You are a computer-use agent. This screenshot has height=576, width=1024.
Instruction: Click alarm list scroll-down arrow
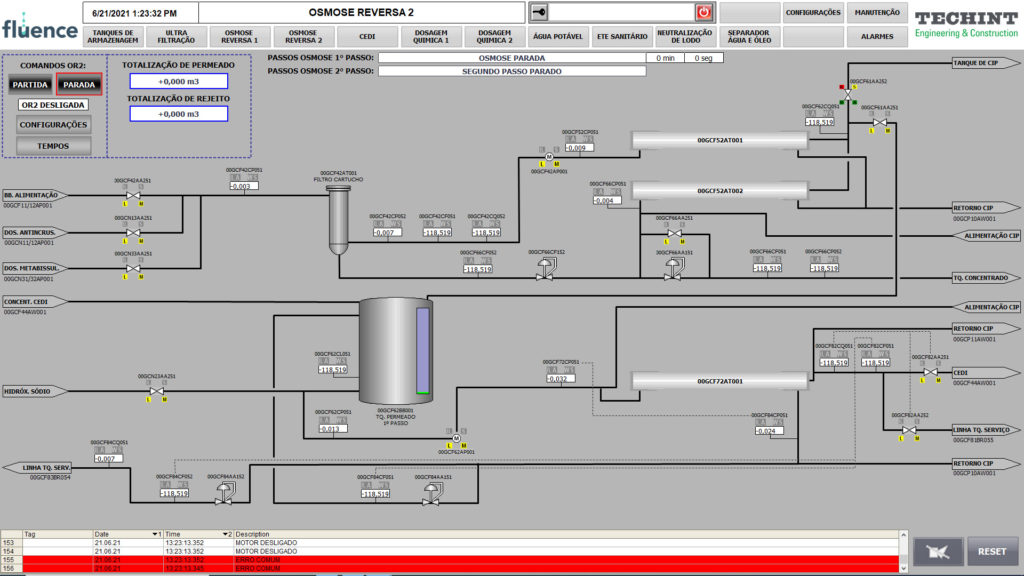pos(904,568)
